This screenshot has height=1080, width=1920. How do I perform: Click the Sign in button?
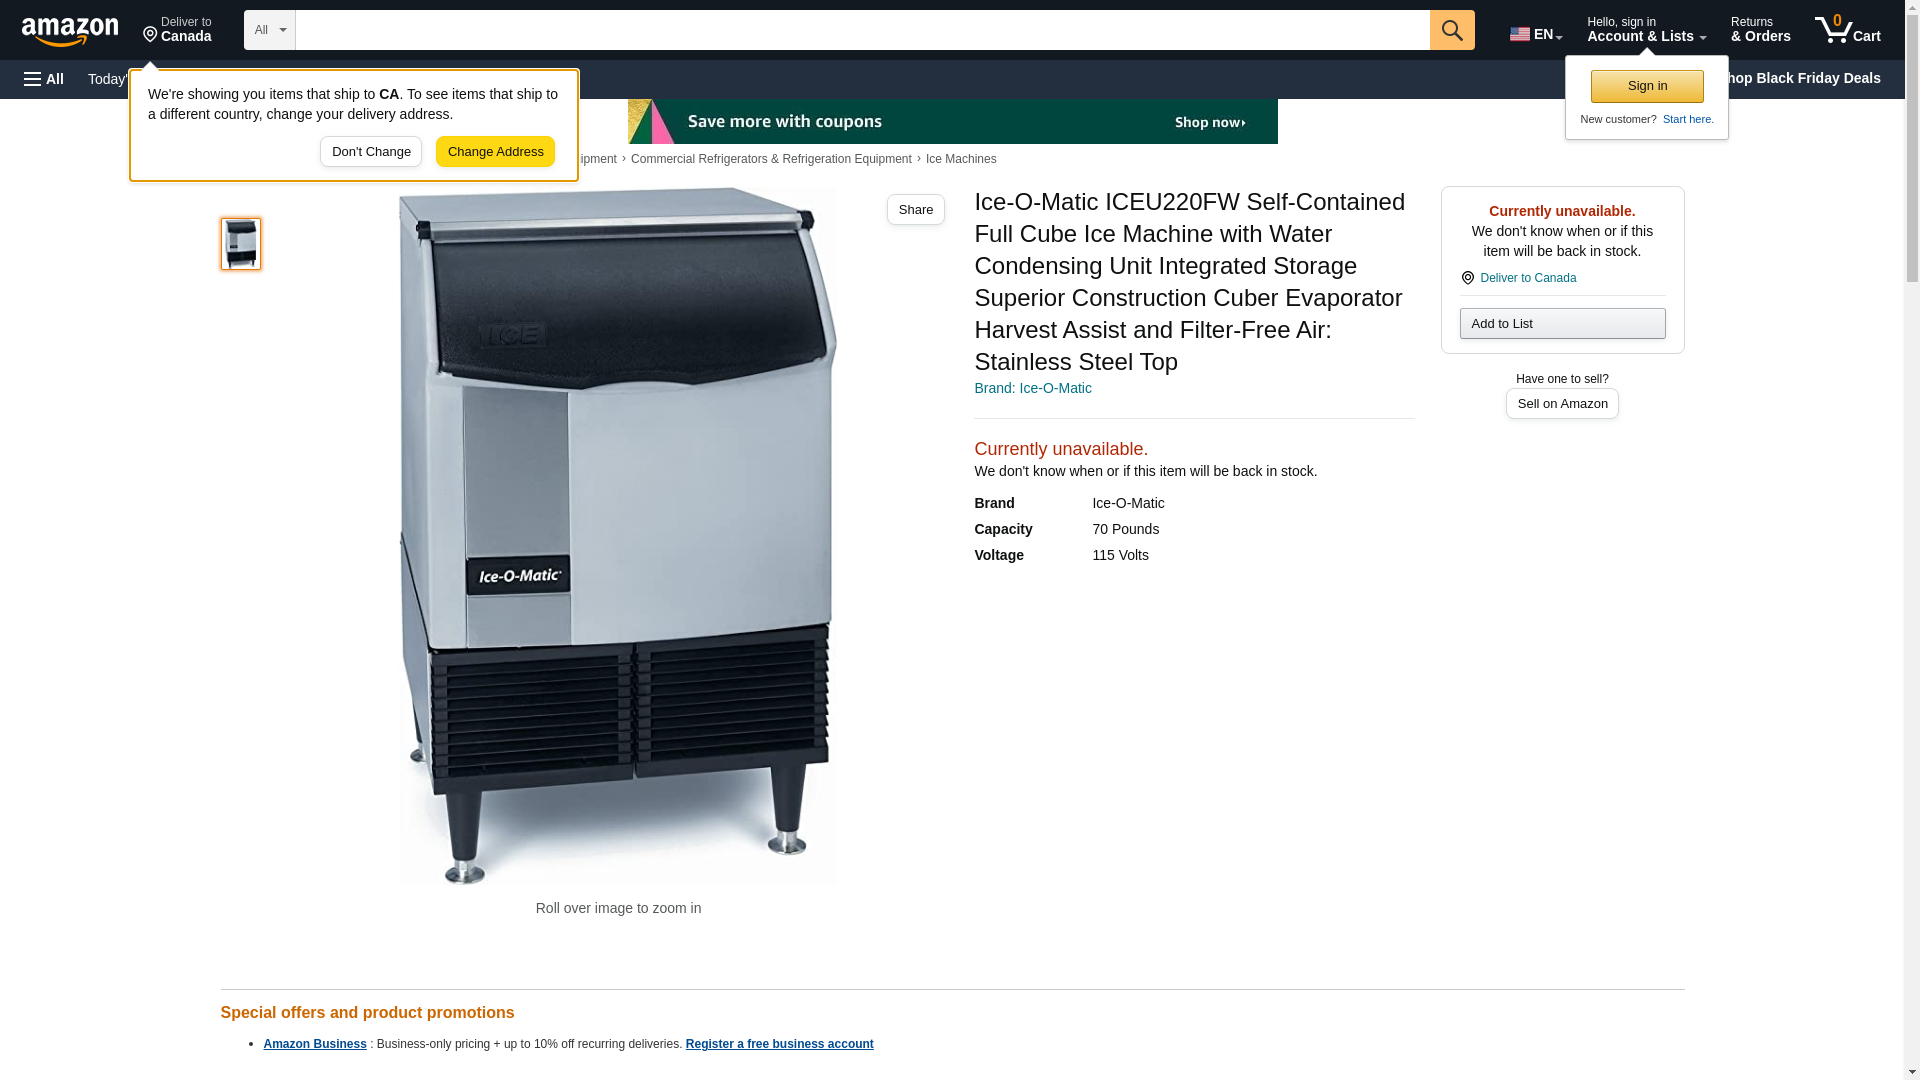(1647, 86)
